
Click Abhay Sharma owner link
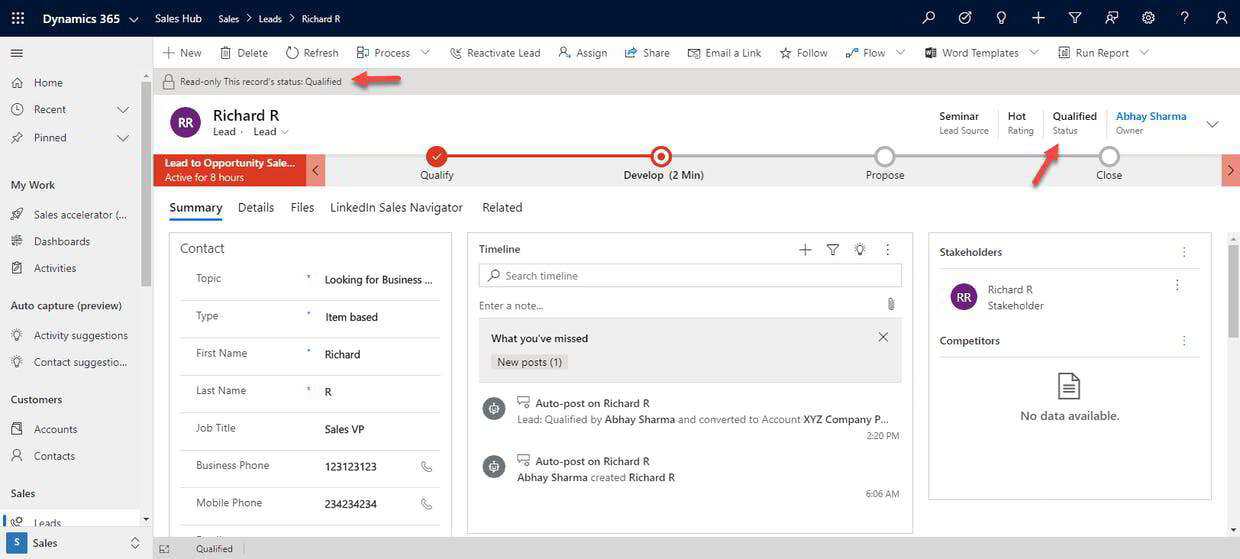1151,116
